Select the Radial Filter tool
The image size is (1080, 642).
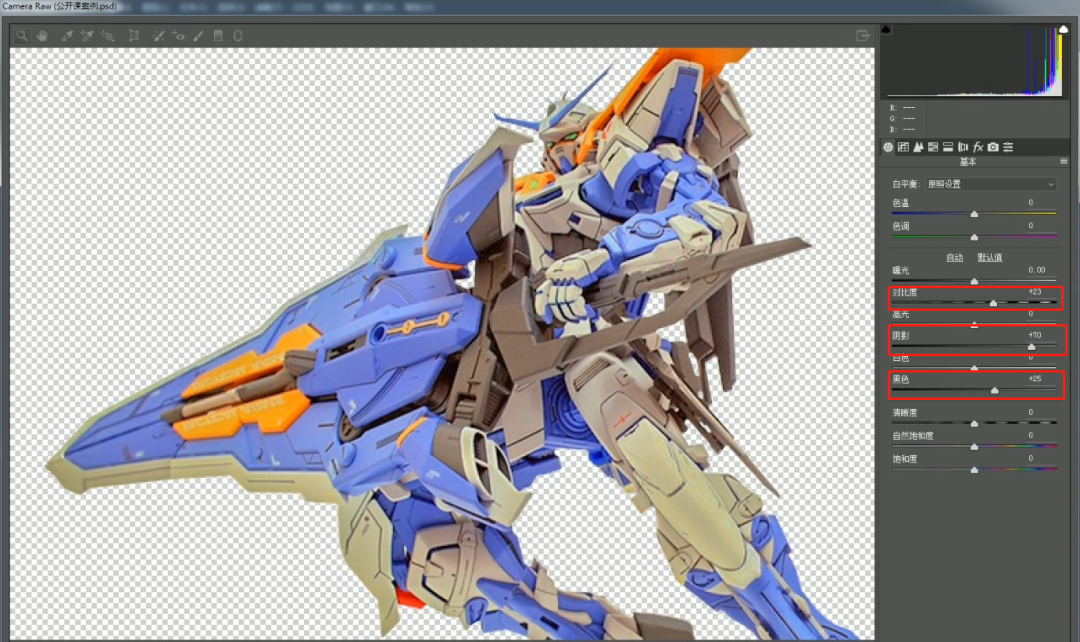point(238,36)
